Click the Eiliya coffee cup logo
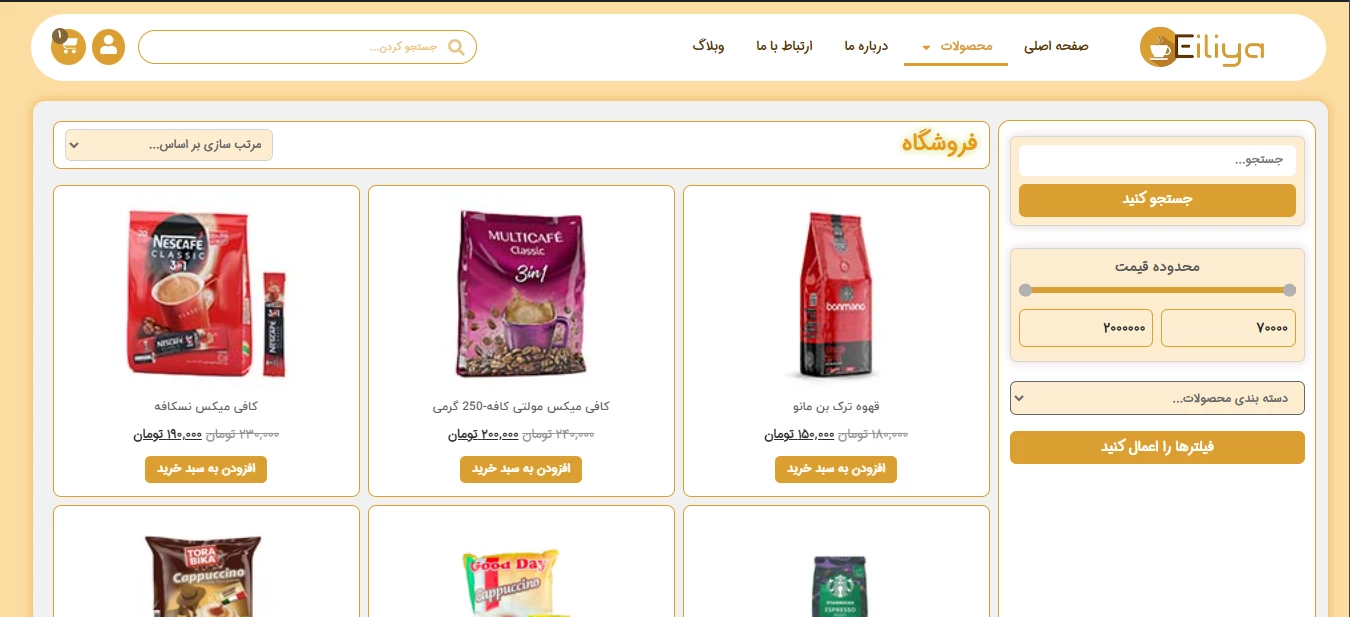Screen dimensions: 1350x617 tap(1159, 47)
